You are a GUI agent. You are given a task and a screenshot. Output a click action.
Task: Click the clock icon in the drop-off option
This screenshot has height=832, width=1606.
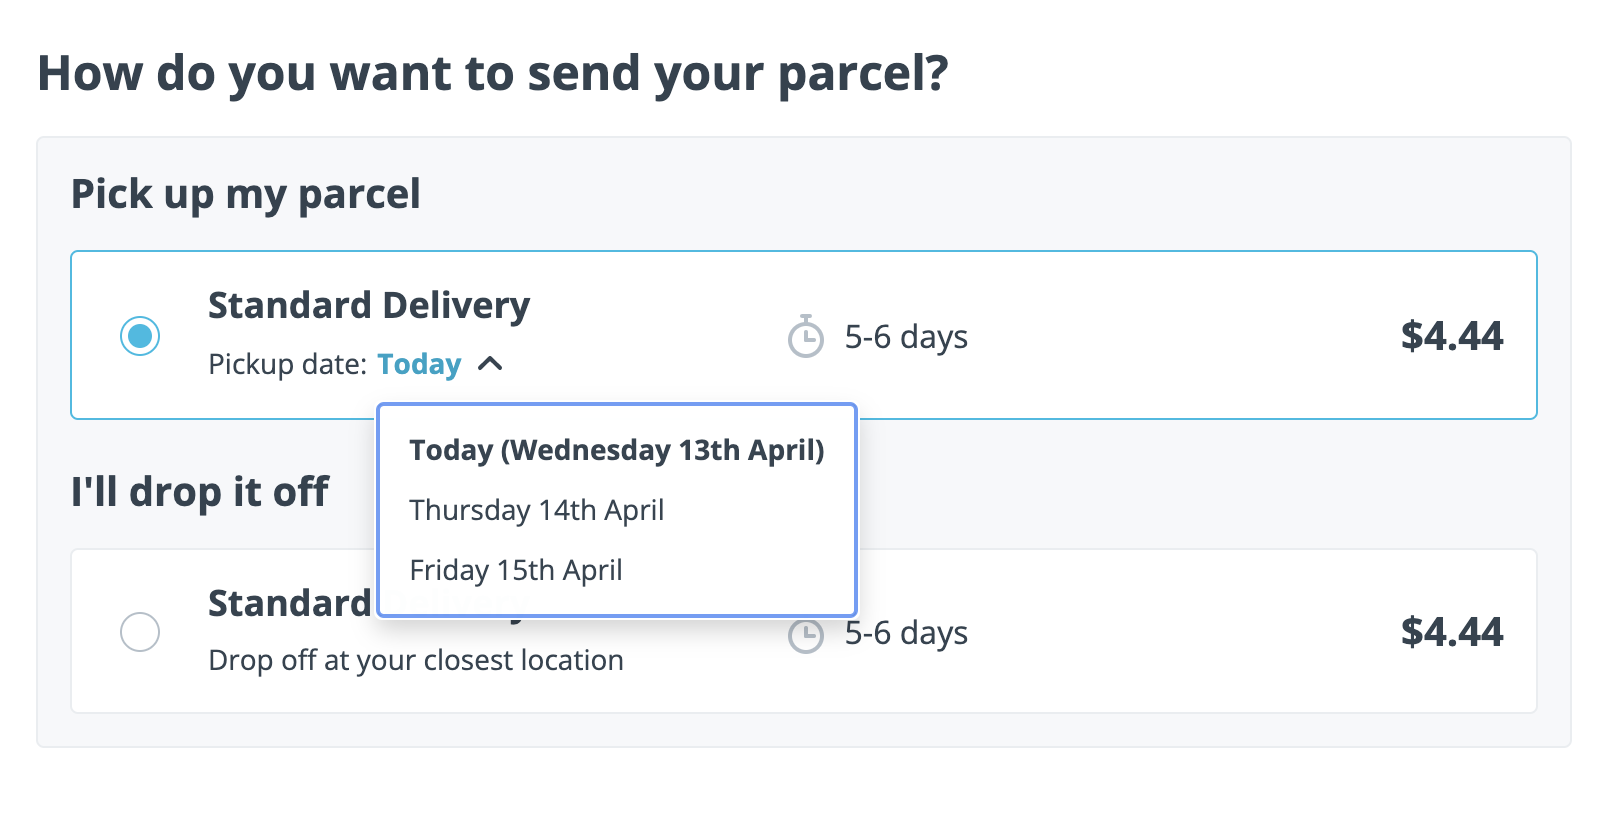(x=806, y=633)
